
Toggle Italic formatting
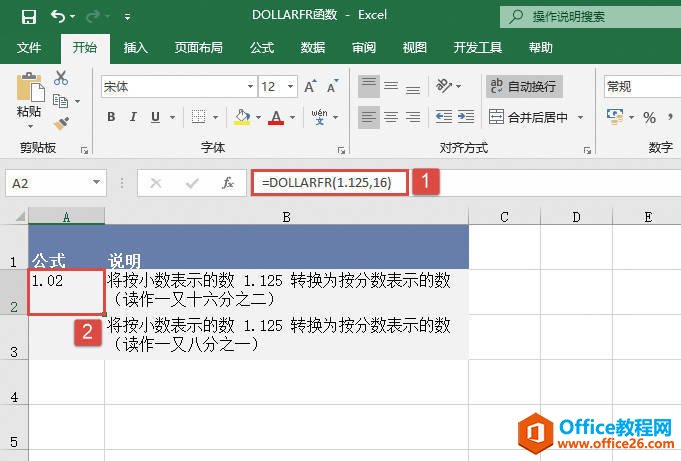[133, 116]
